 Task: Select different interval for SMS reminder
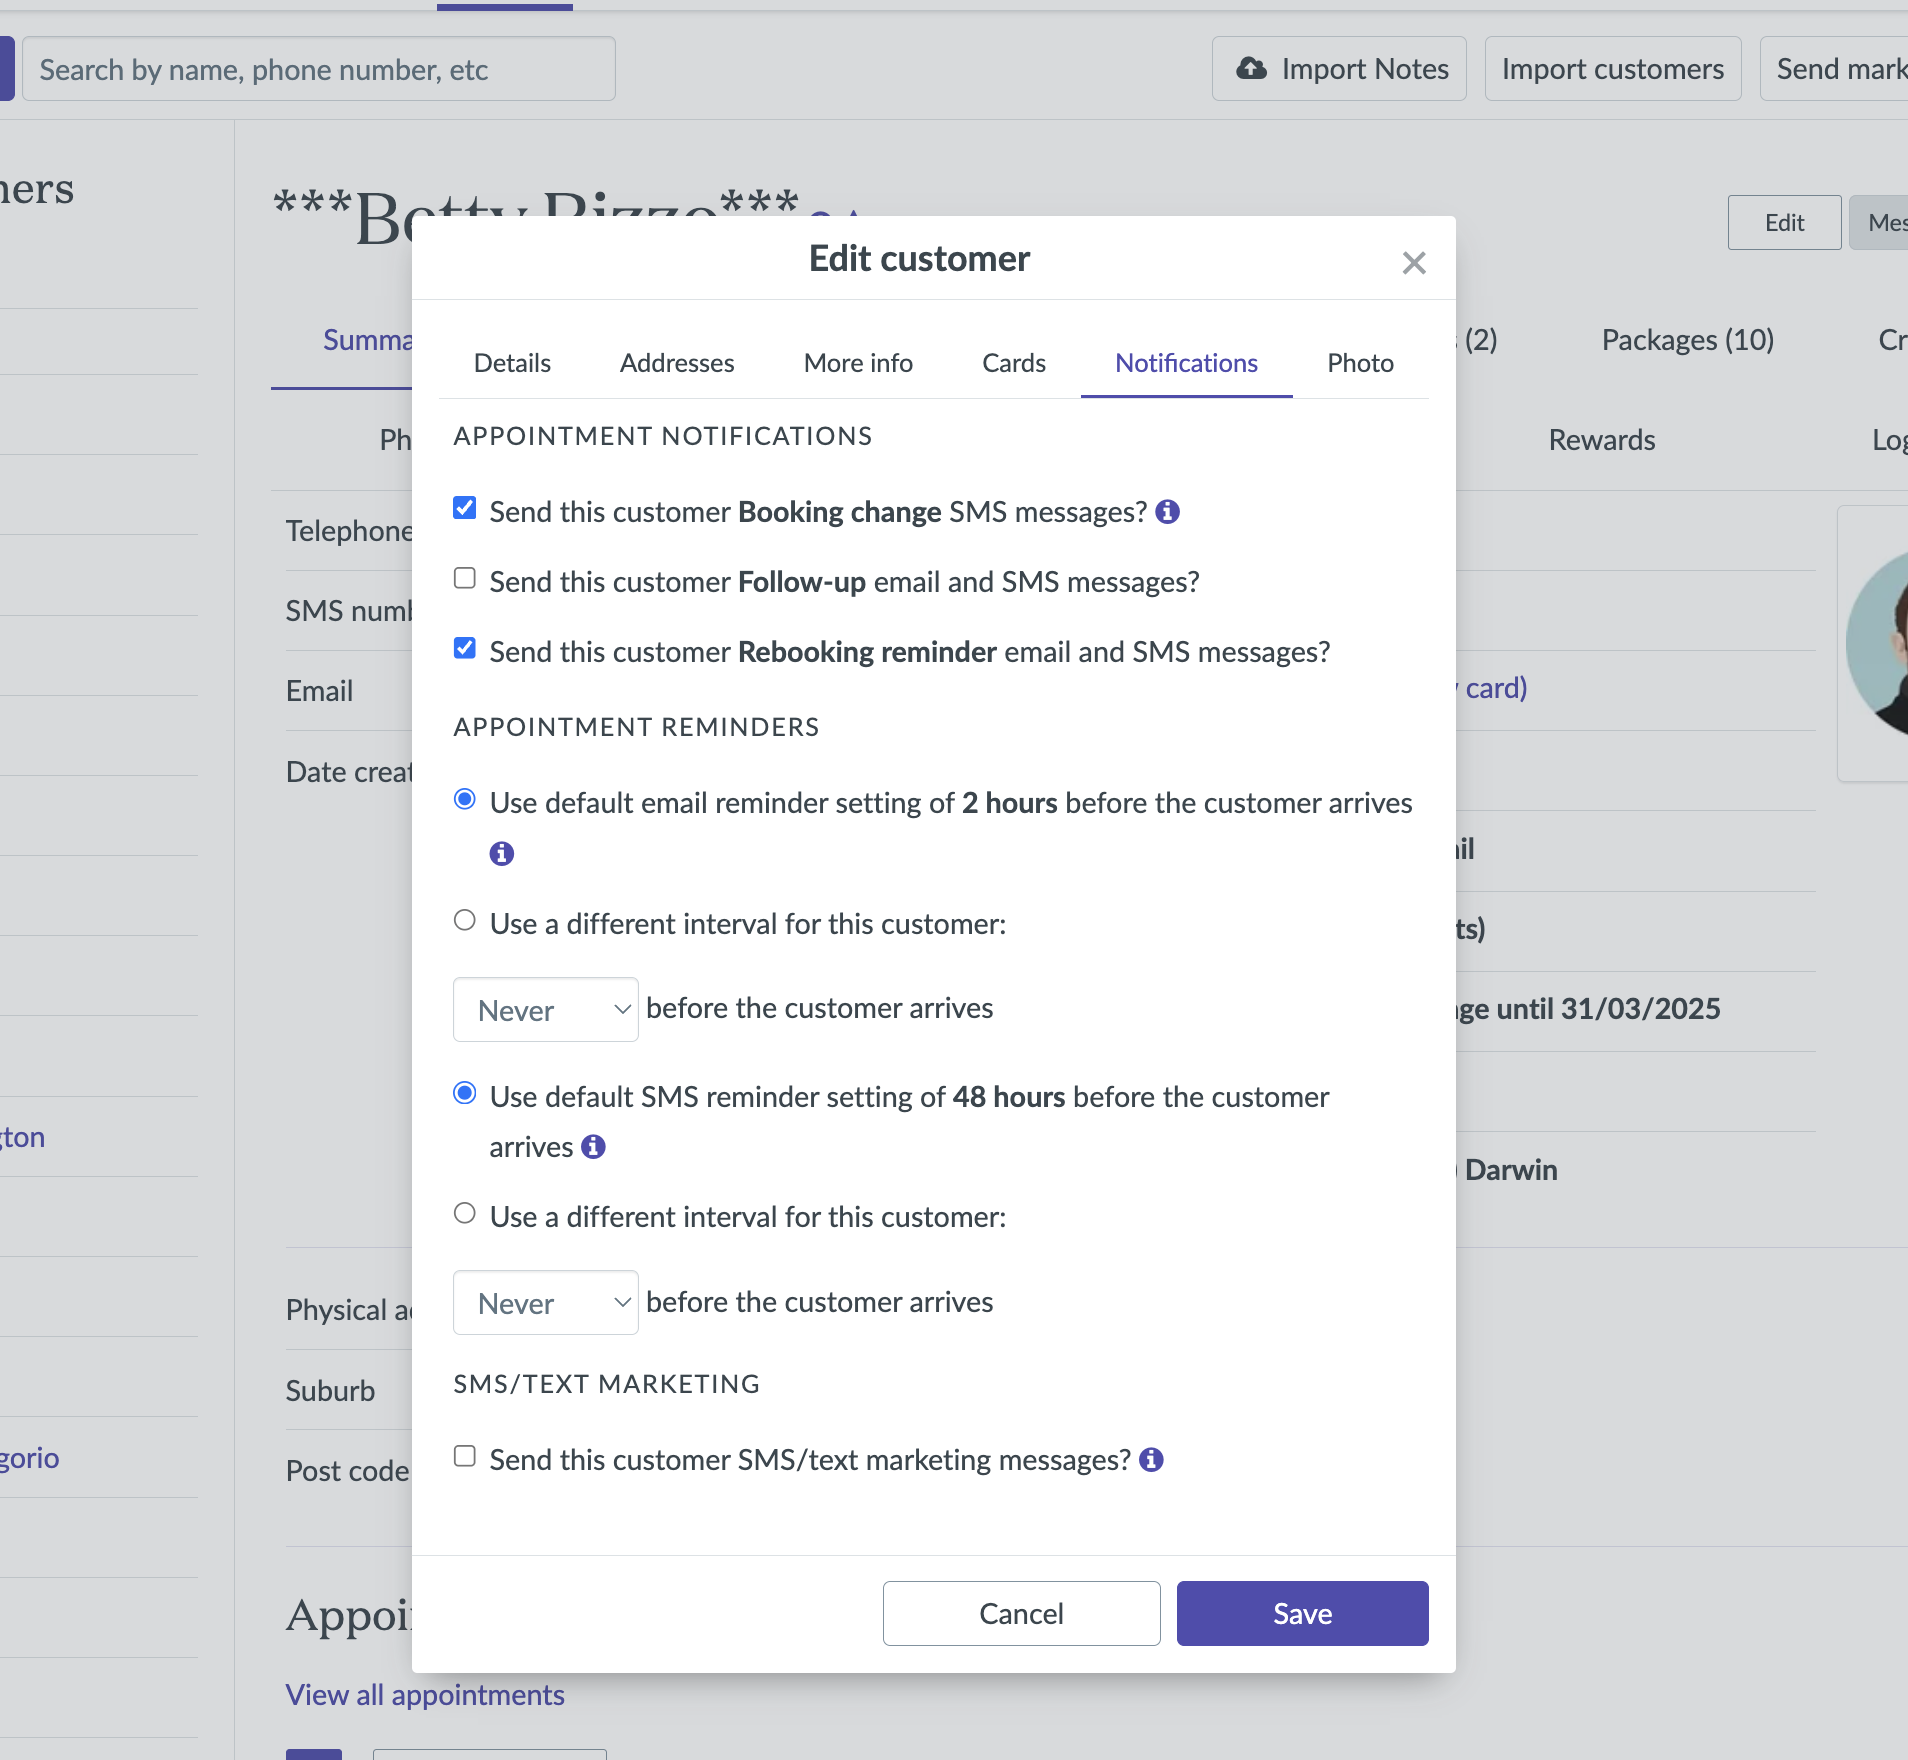[x=465, y=1214]
